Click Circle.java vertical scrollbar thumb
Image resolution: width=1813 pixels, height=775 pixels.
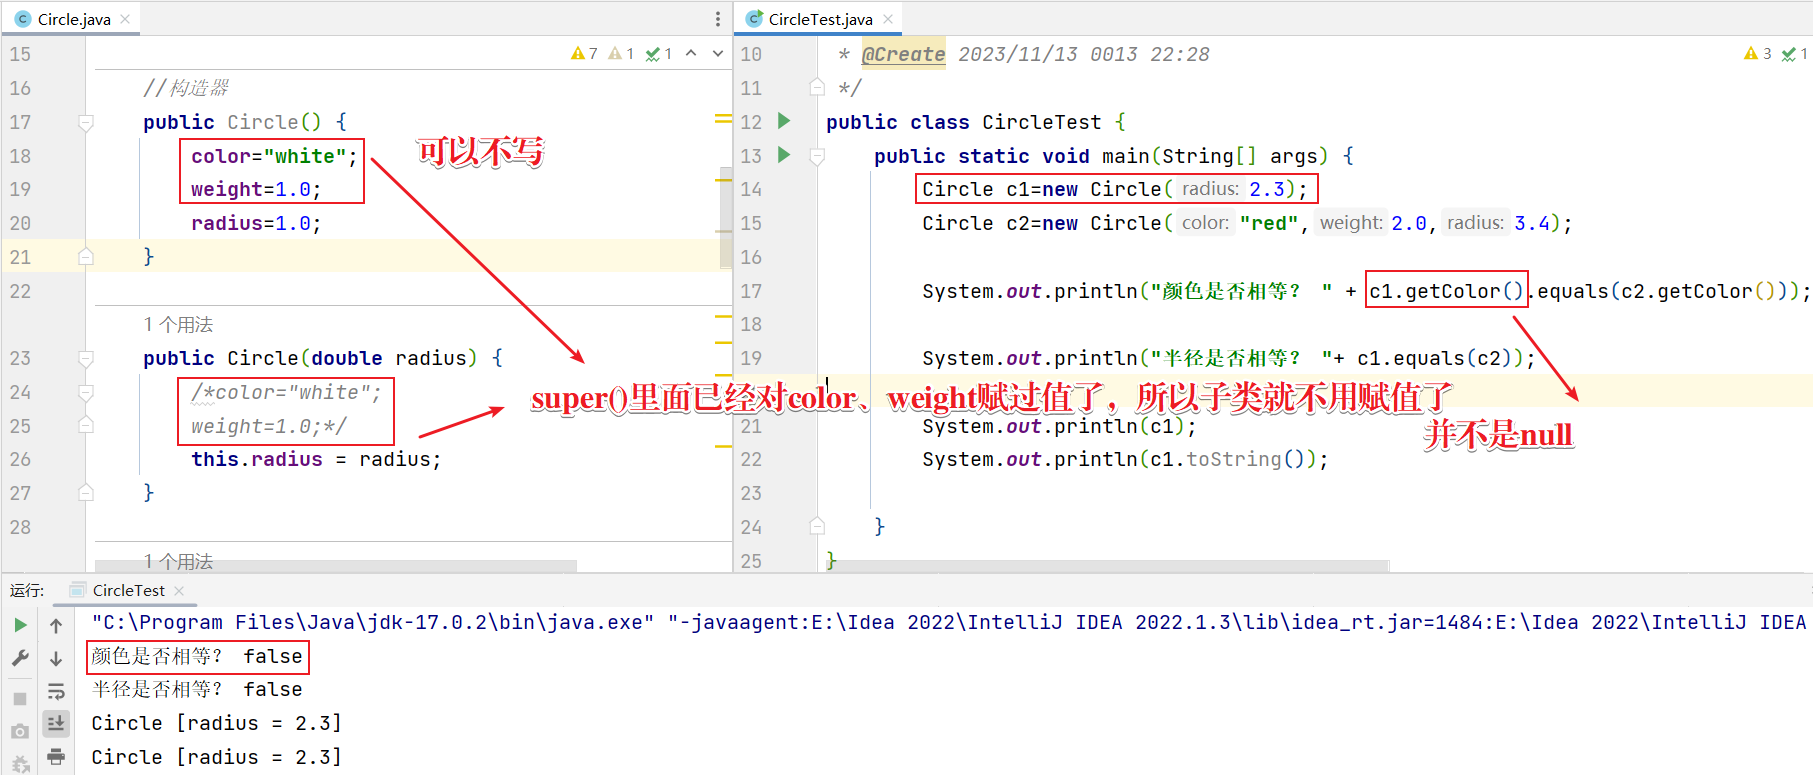(726, 218)
